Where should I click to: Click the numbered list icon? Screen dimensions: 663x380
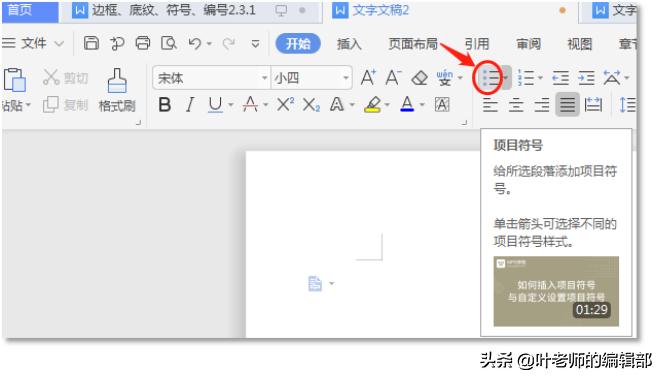pyautogui.click(x=526, y=78)
